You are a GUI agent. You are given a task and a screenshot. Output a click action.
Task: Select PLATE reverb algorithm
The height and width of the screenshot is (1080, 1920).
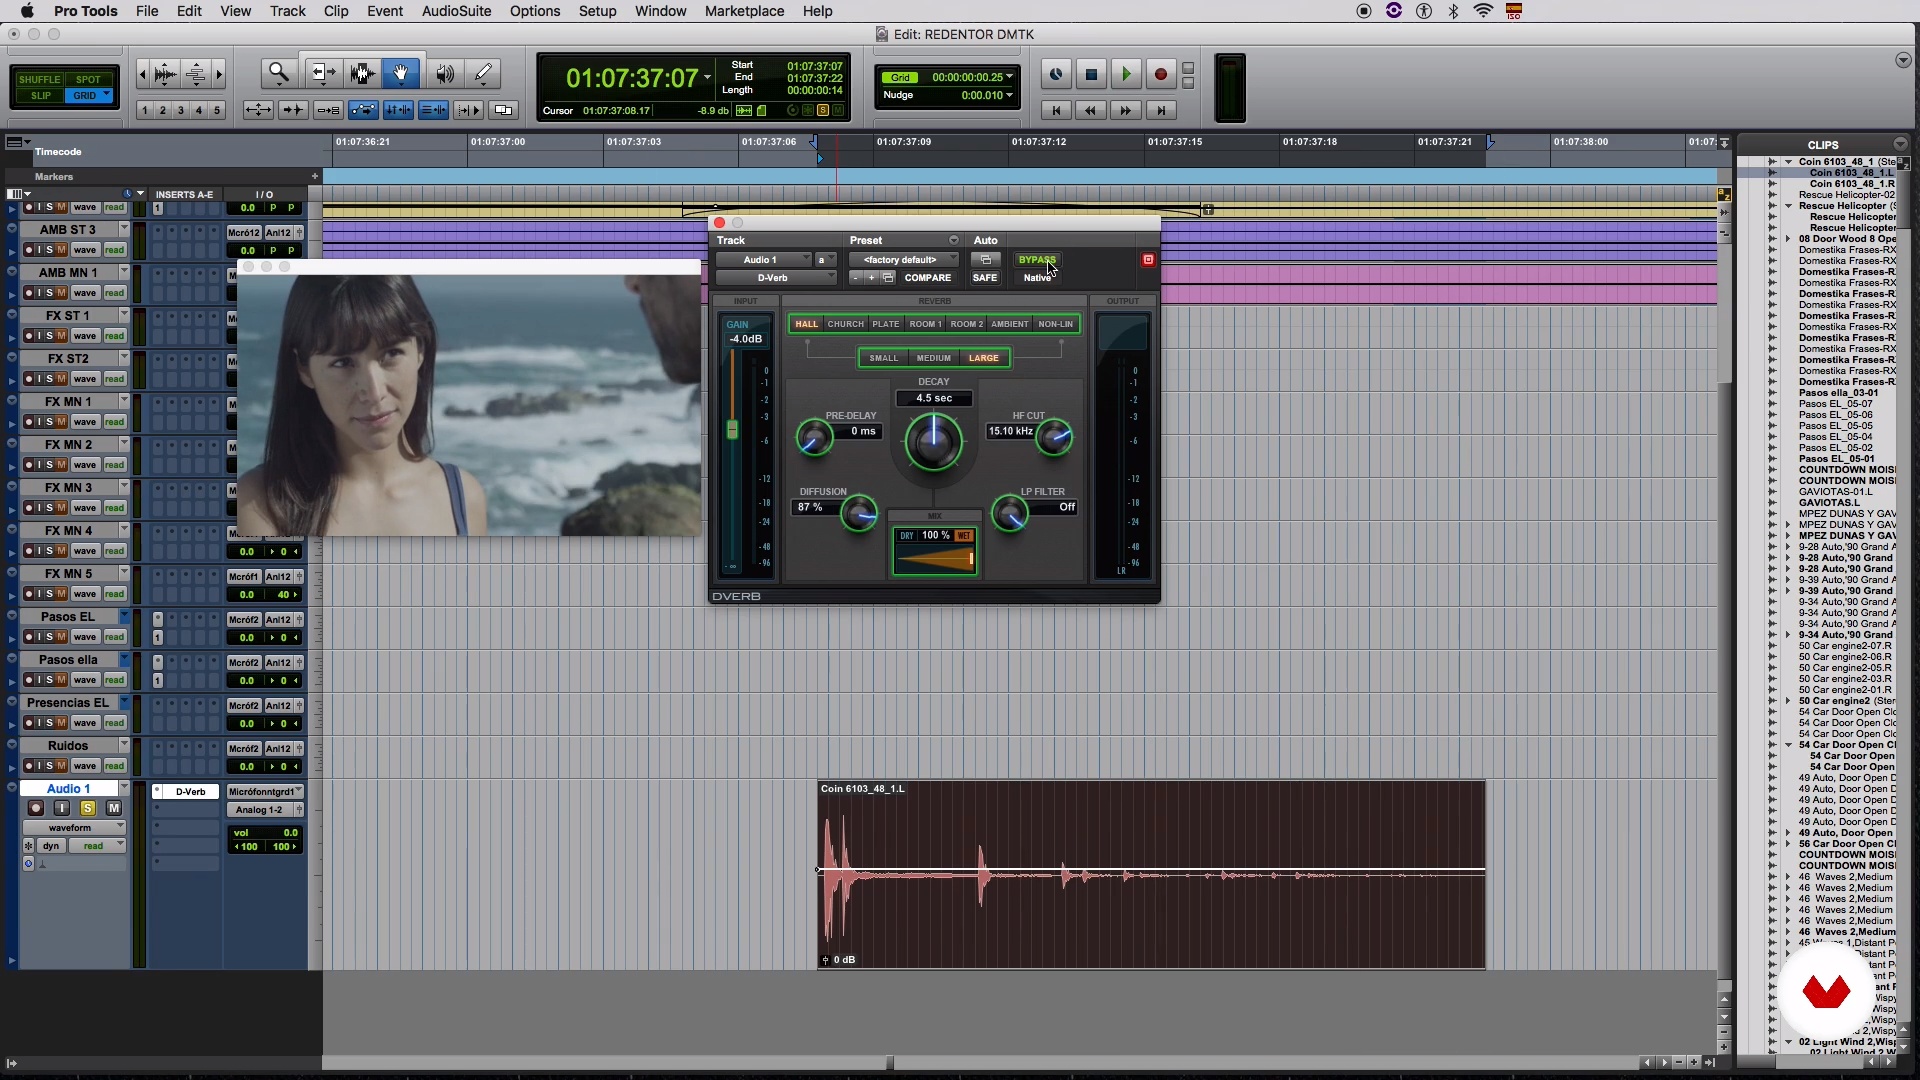(x=886, y=324)
